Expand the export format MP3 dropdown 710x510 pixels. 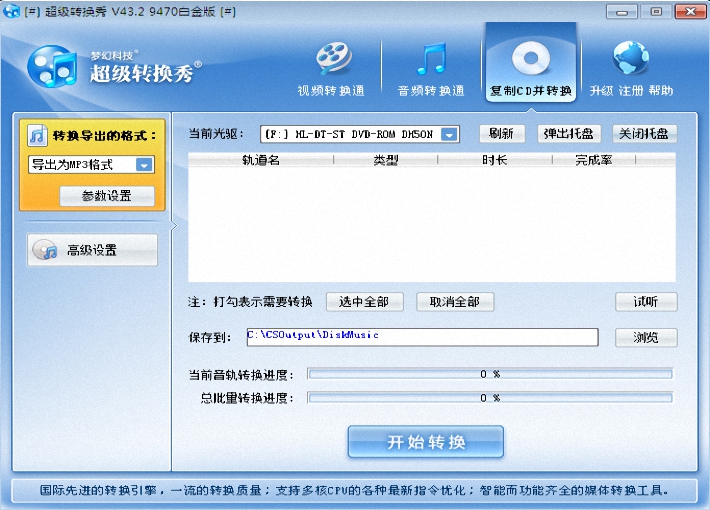point(144,165)
